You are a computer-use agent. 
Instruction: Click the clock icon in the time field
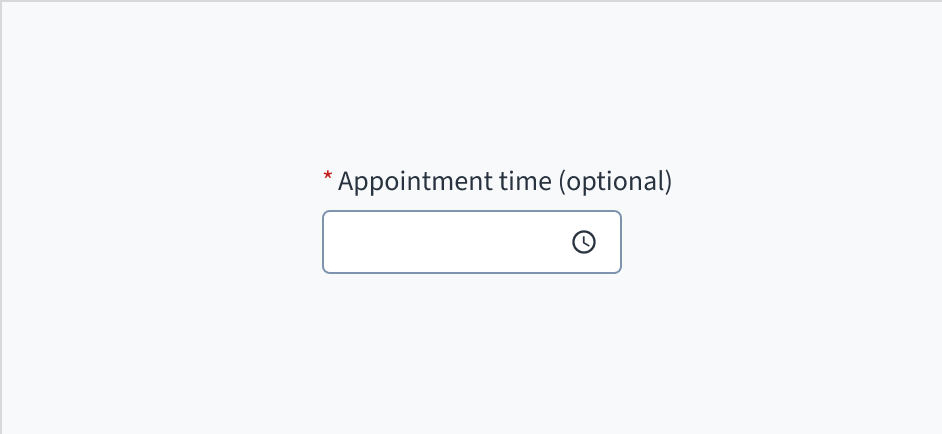[x=584, y=242]
